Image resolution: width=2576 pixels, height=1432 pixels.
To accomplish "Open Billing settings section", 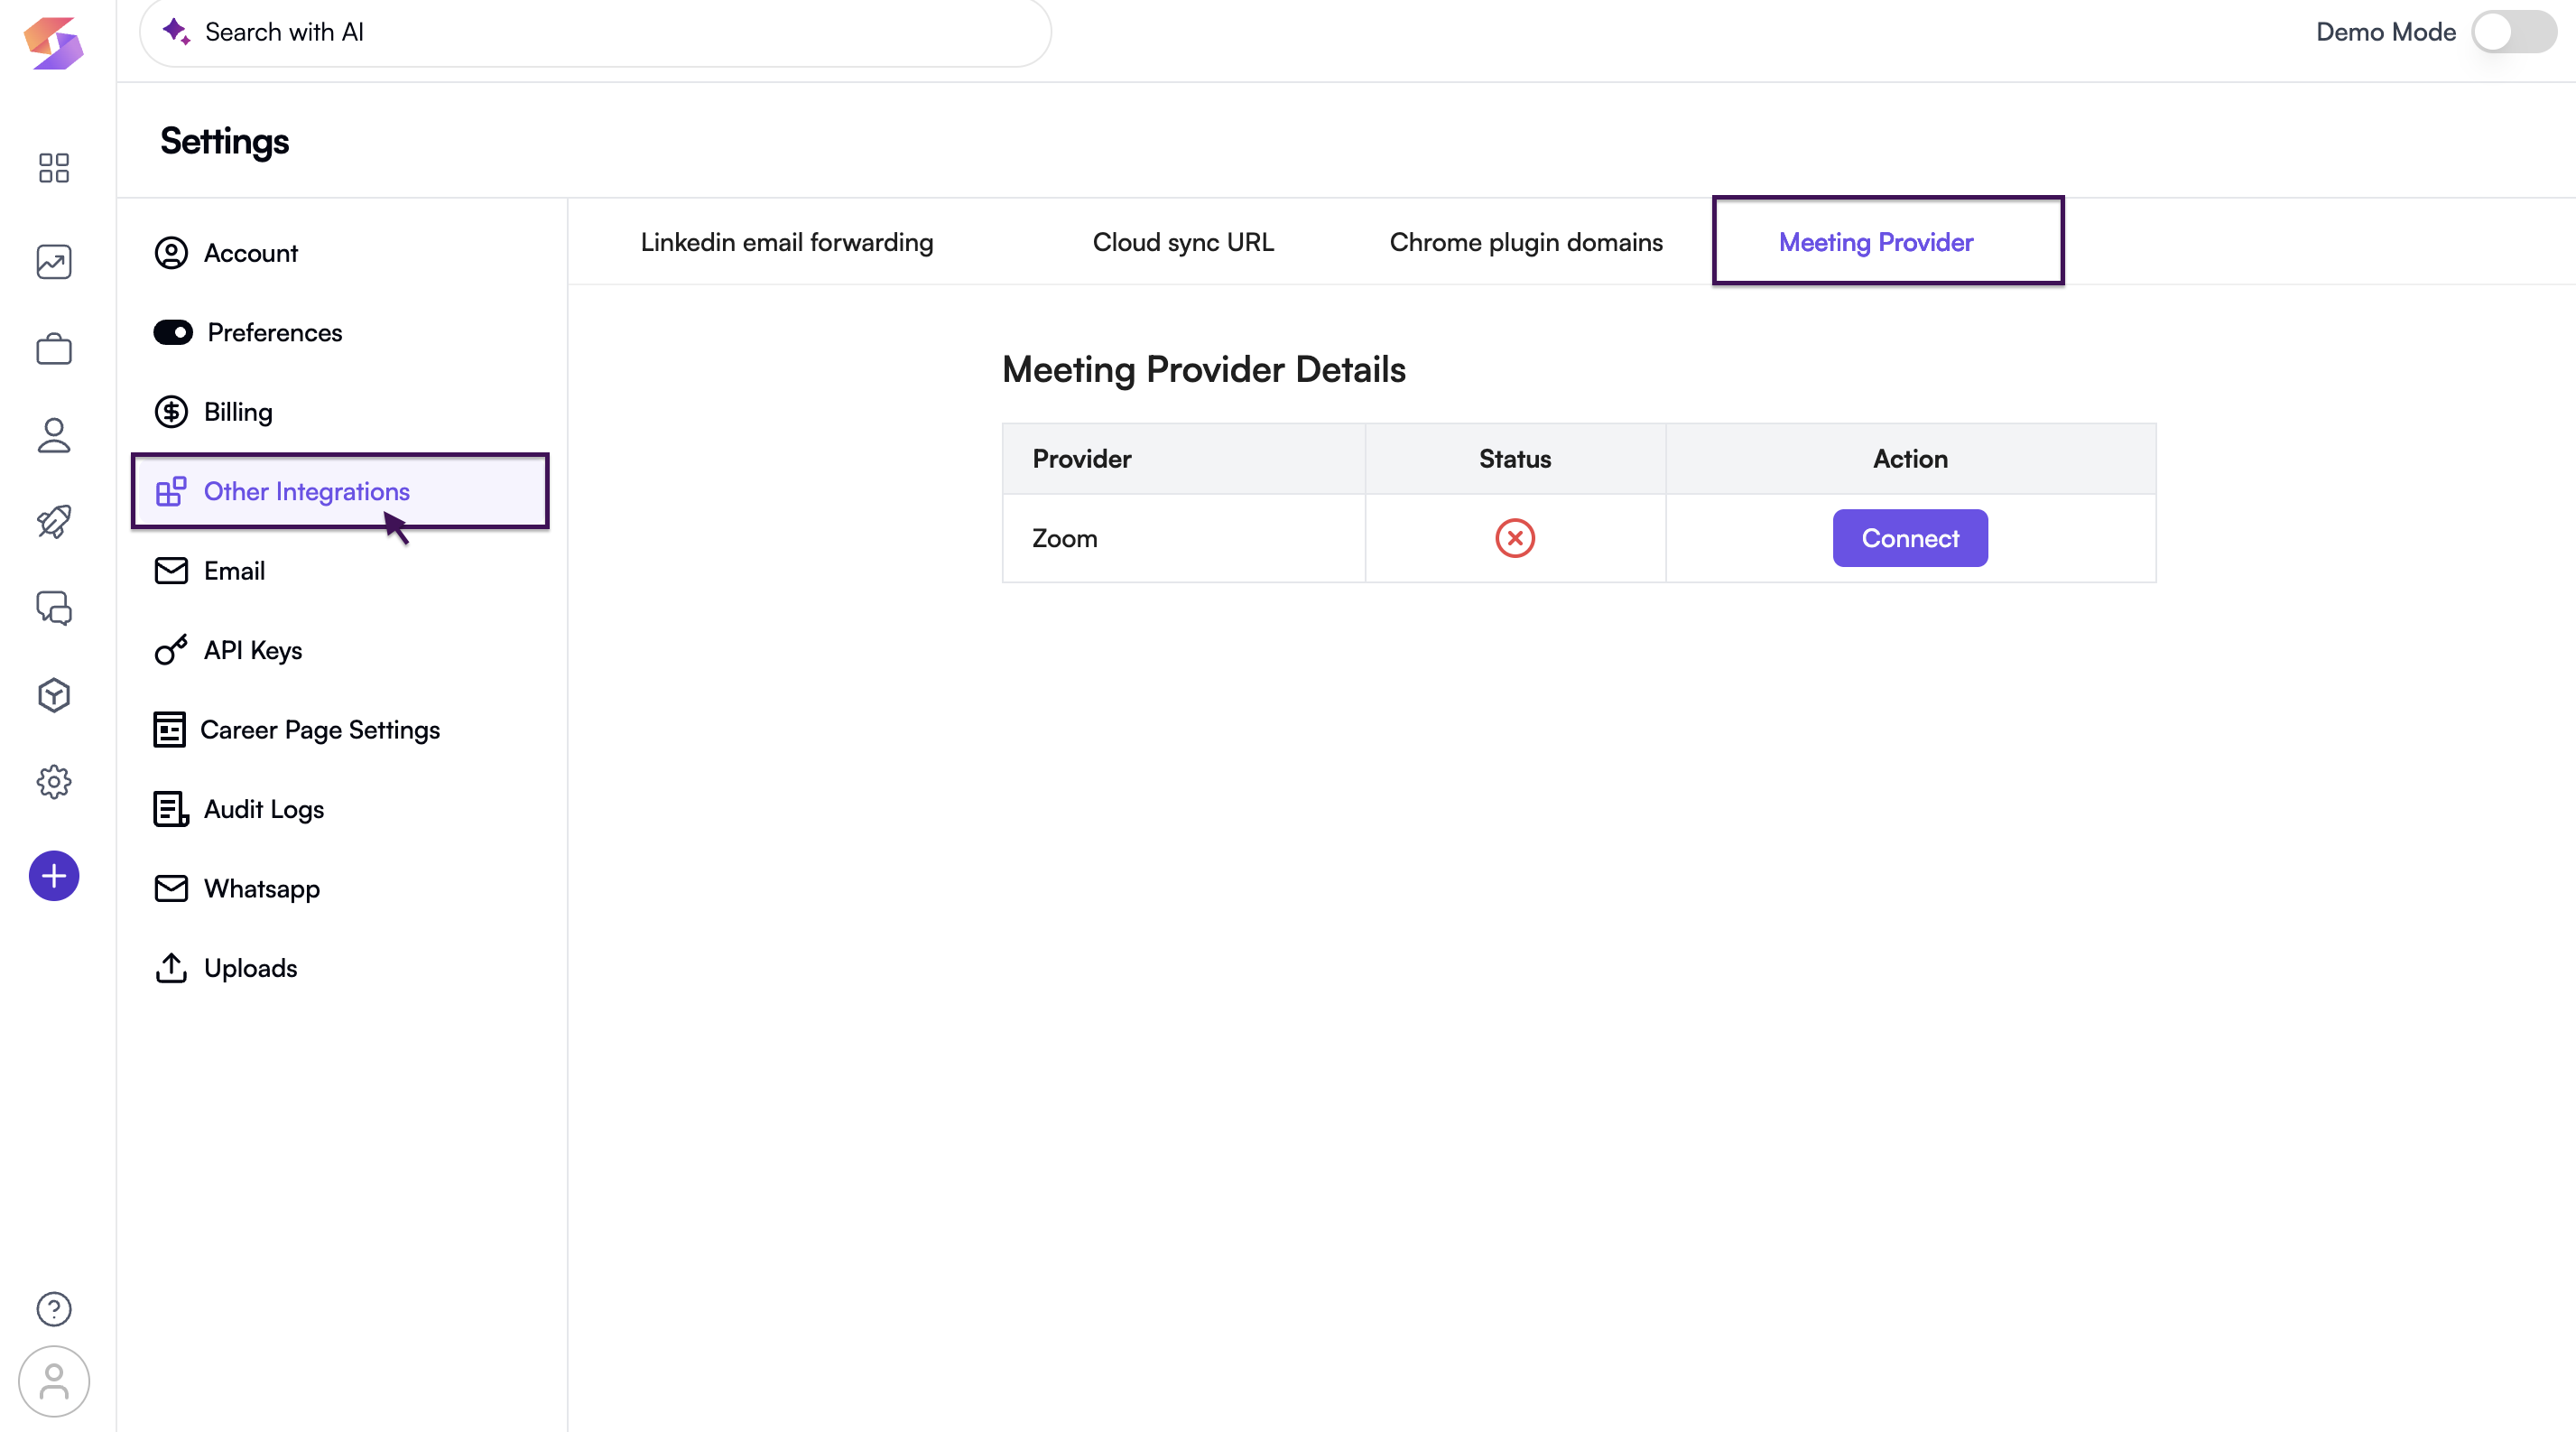I will pyautogui.click(x=340, y=412).
